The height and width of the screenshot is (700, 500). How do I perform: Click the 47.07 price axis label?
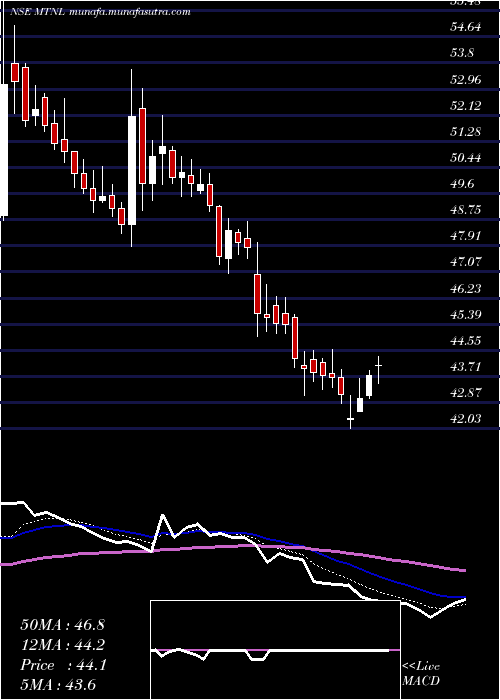tap(465, 262)
